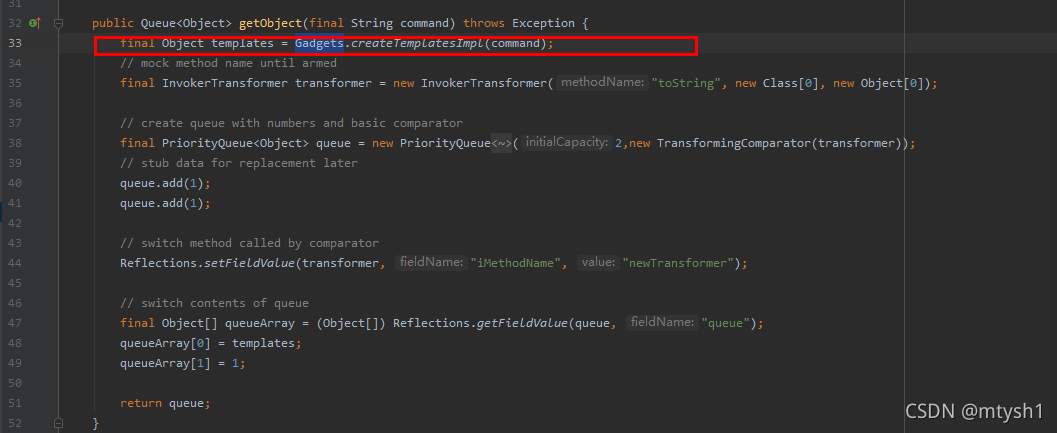Click the Exception type on line 32
This screenshot has height=433, width=1057.
[543, 24]
